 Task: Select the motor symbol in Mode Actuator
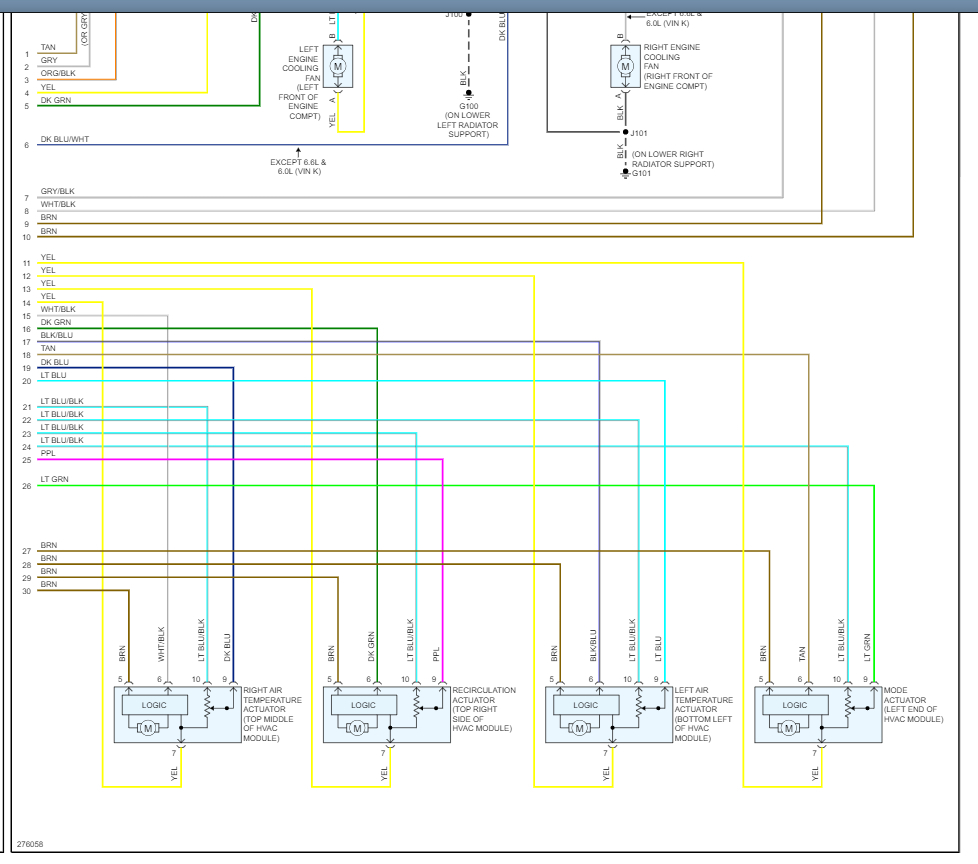pos(788,728)
